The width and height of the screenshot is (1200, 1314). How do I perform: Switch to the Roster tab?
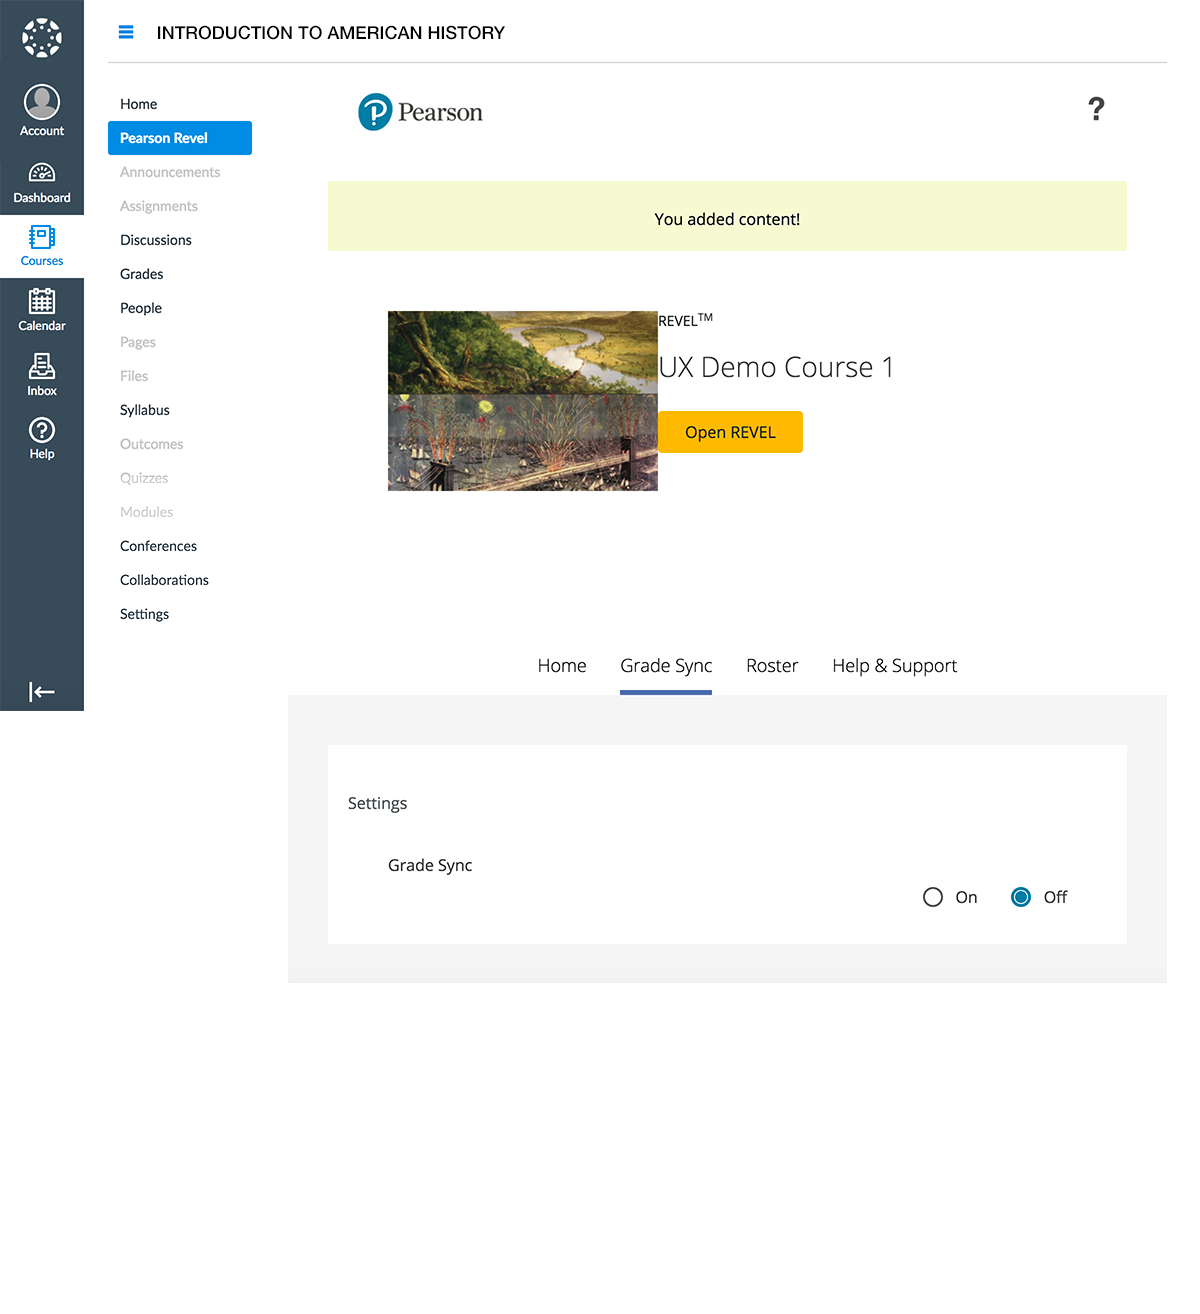(x=772, y=666)
